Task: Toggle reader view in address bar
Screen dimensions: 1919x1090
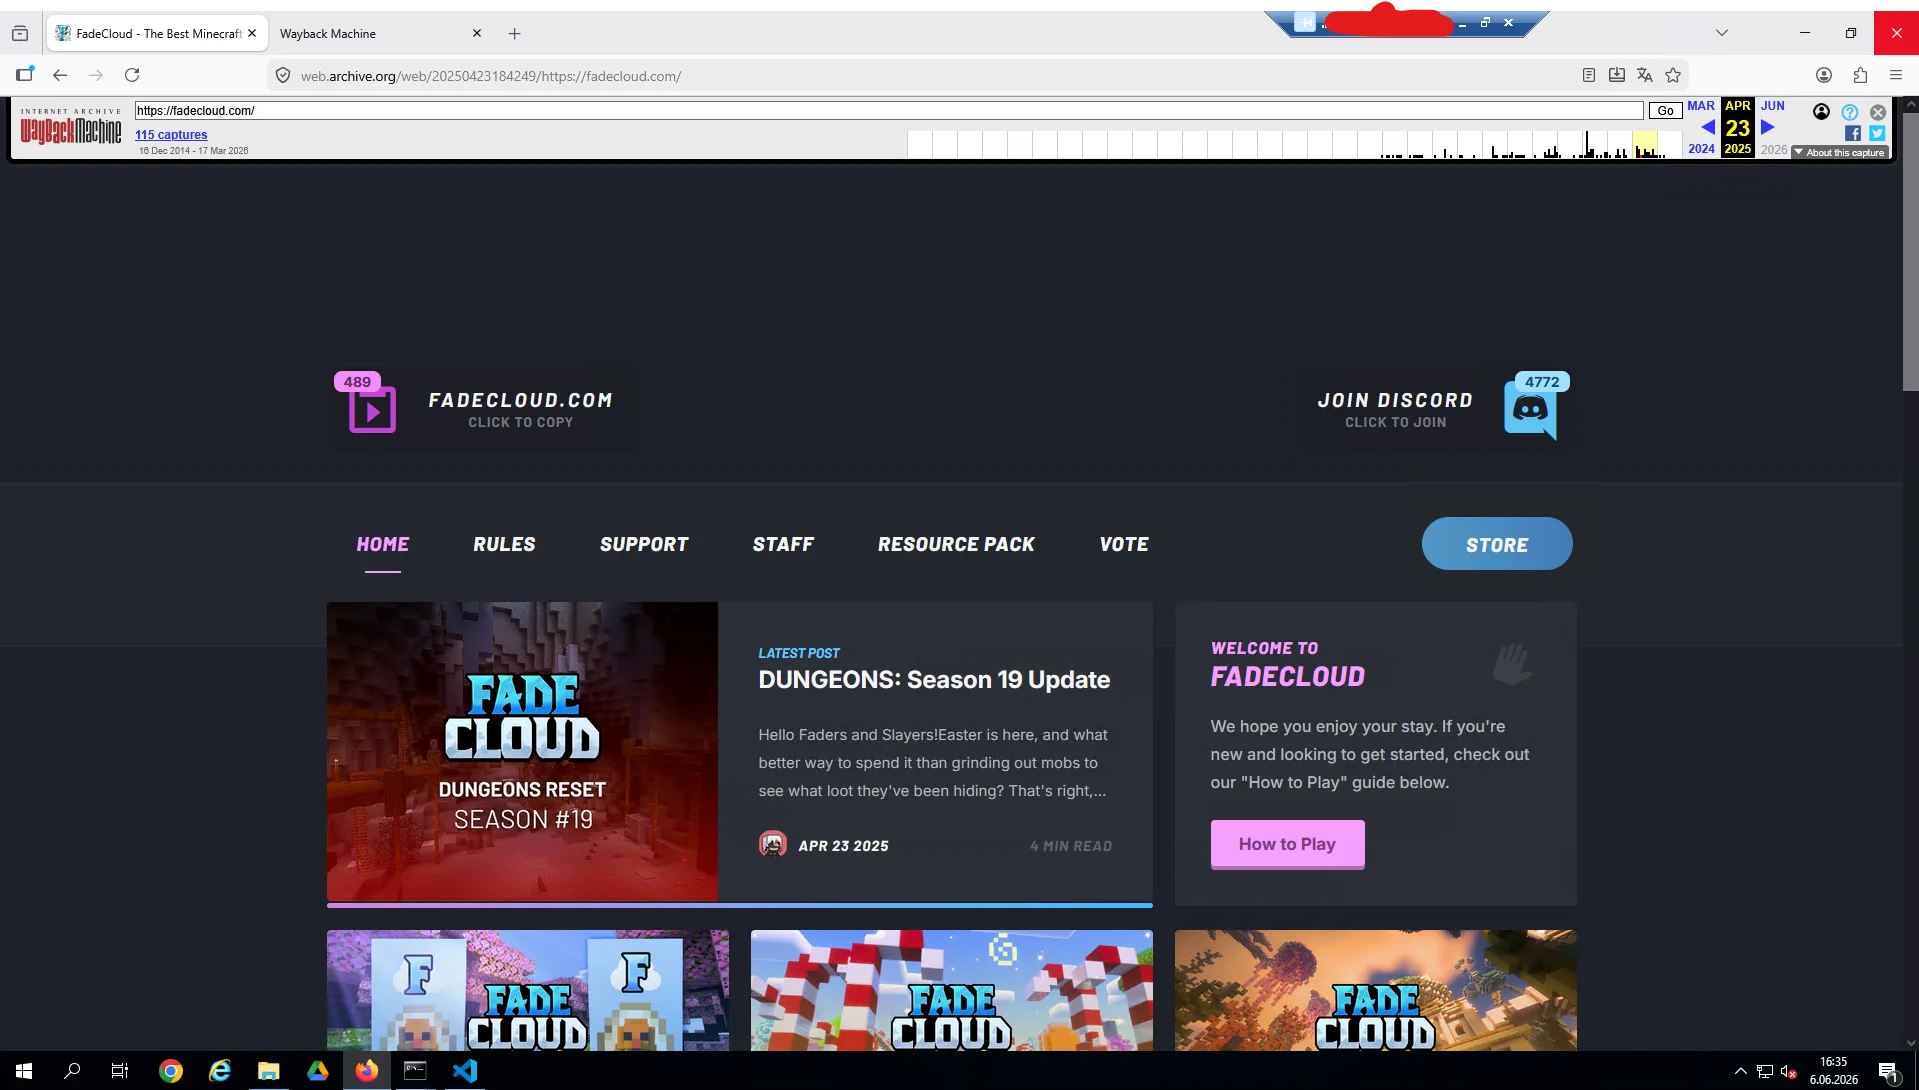Action: click(1589, 75)
